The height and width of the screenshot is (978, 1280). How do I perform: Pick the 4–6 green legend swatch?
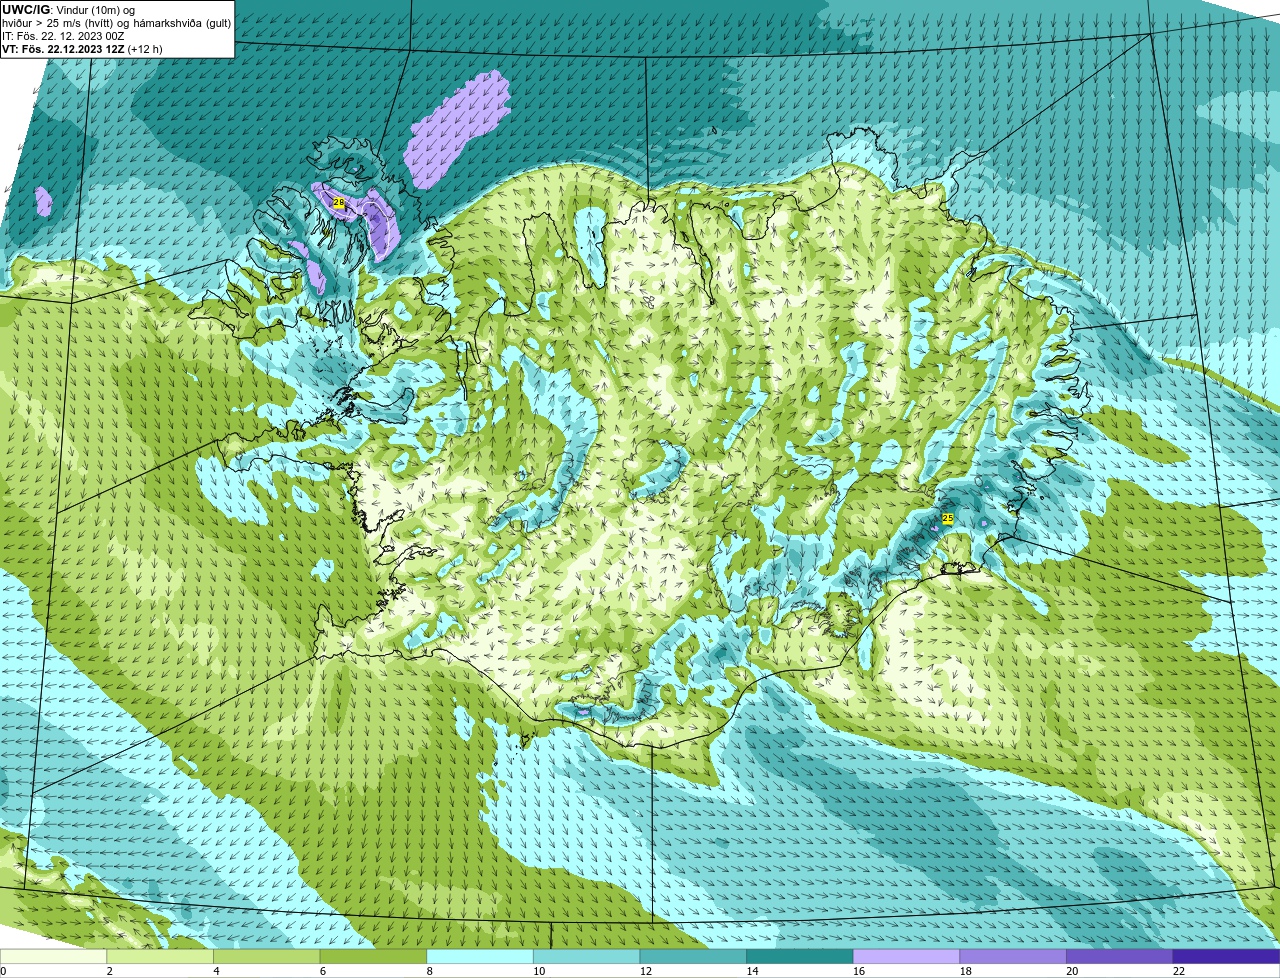coord(267,956)
